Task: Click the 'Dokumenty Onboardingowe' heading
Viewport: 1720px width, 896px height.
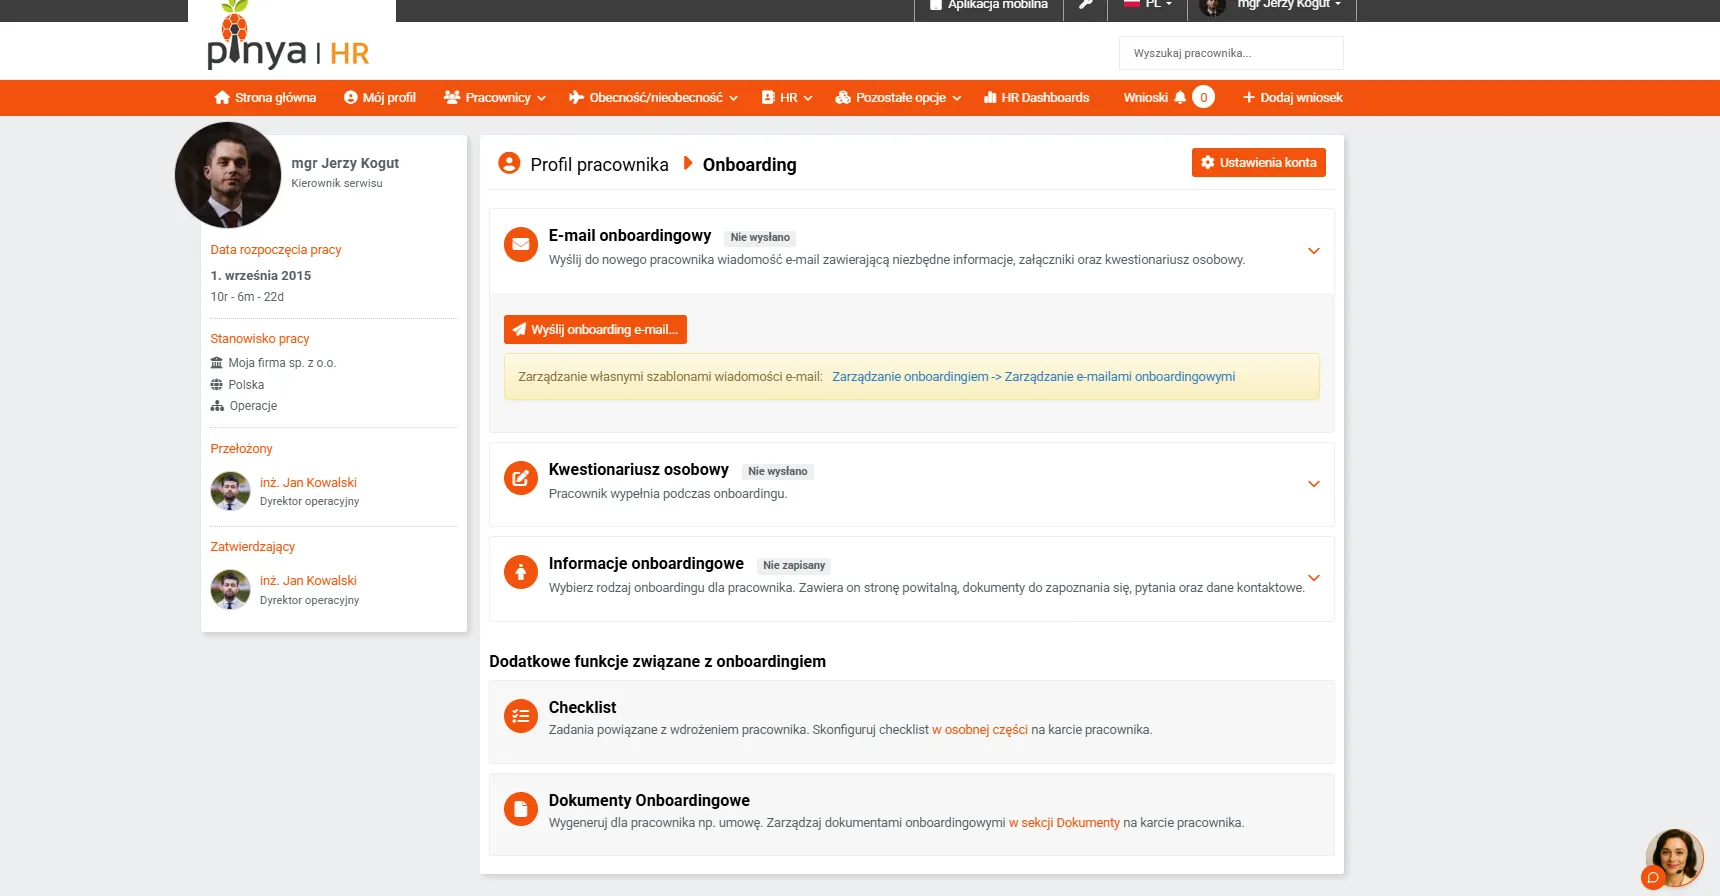Action: (649, 801)
